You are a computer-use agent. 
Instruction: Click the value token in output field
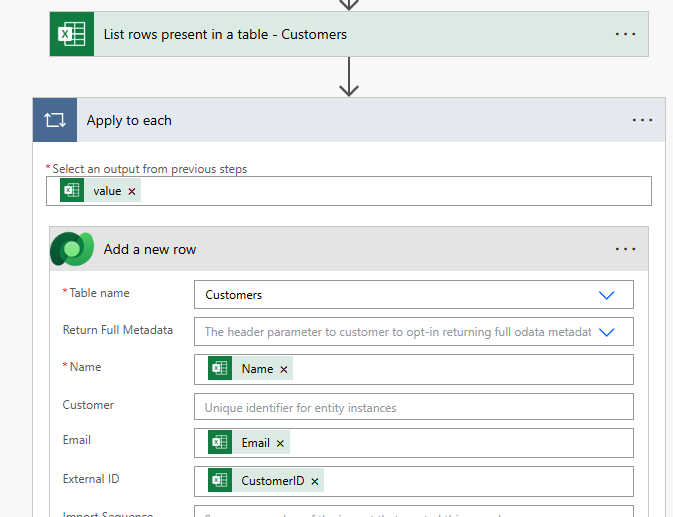point(107,191)
